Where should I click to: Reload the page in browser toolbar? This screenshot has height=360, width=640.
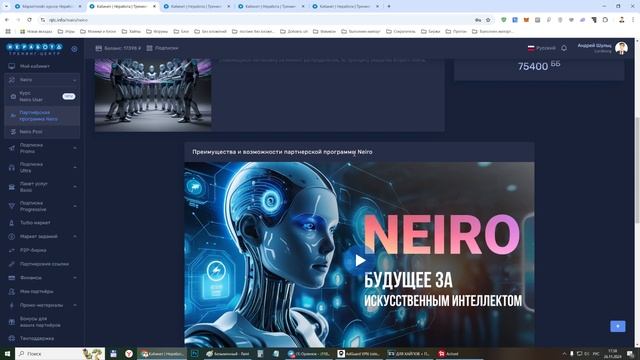[x=29, y=20]
